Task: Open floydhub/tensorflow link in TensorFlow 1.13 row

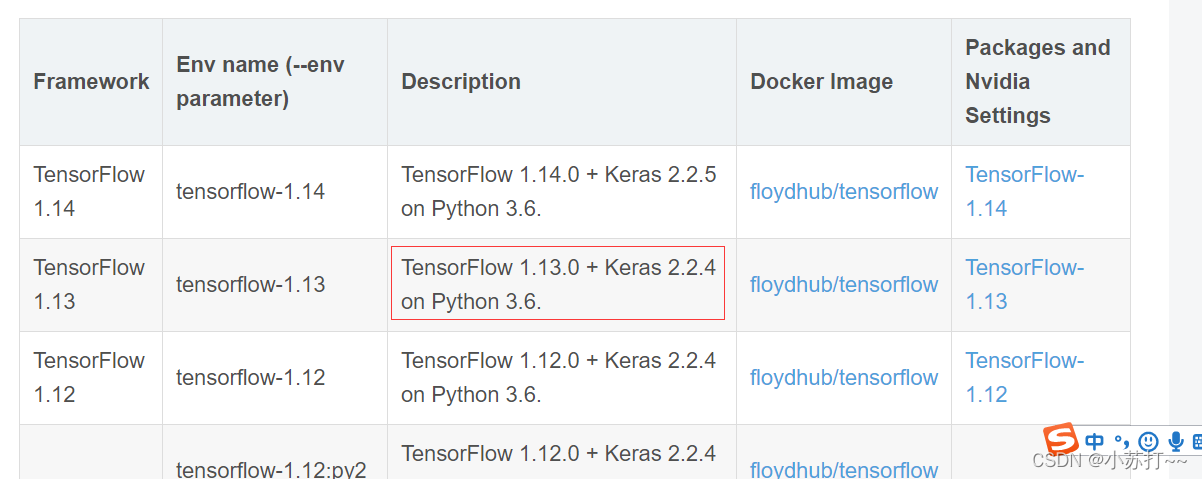Action: 844,284
